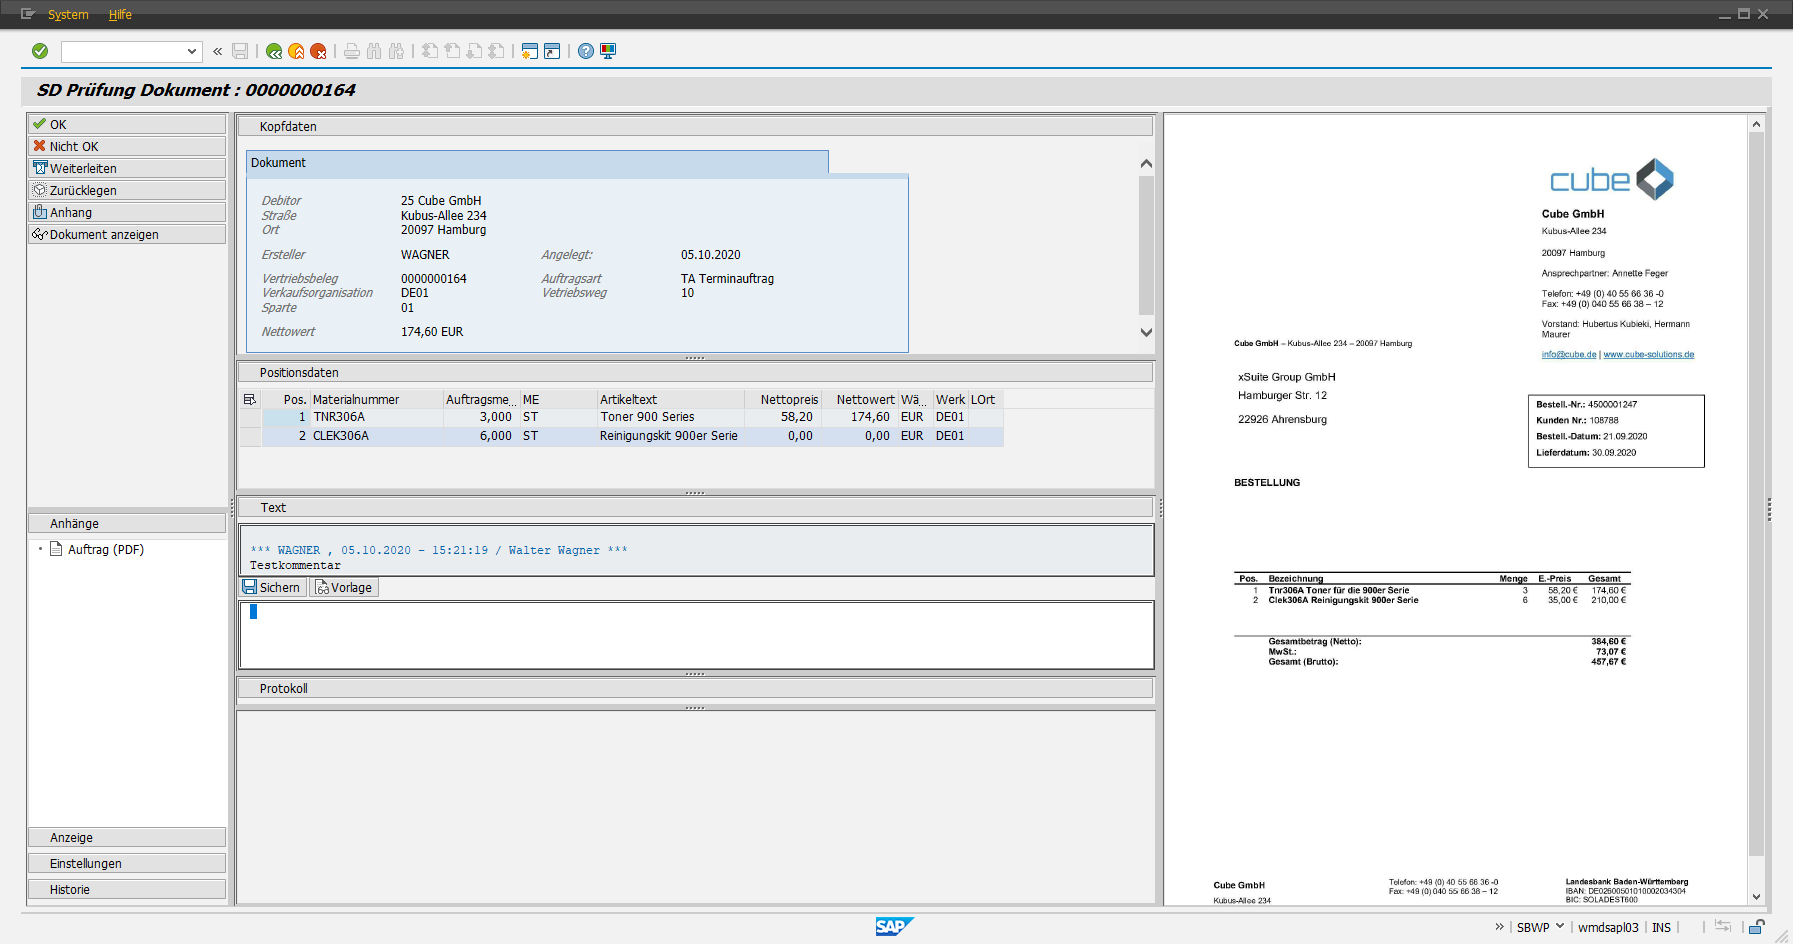Click the create new GUI window icon
This screenshot has width=1793, height=944.
tap(530, 51)
